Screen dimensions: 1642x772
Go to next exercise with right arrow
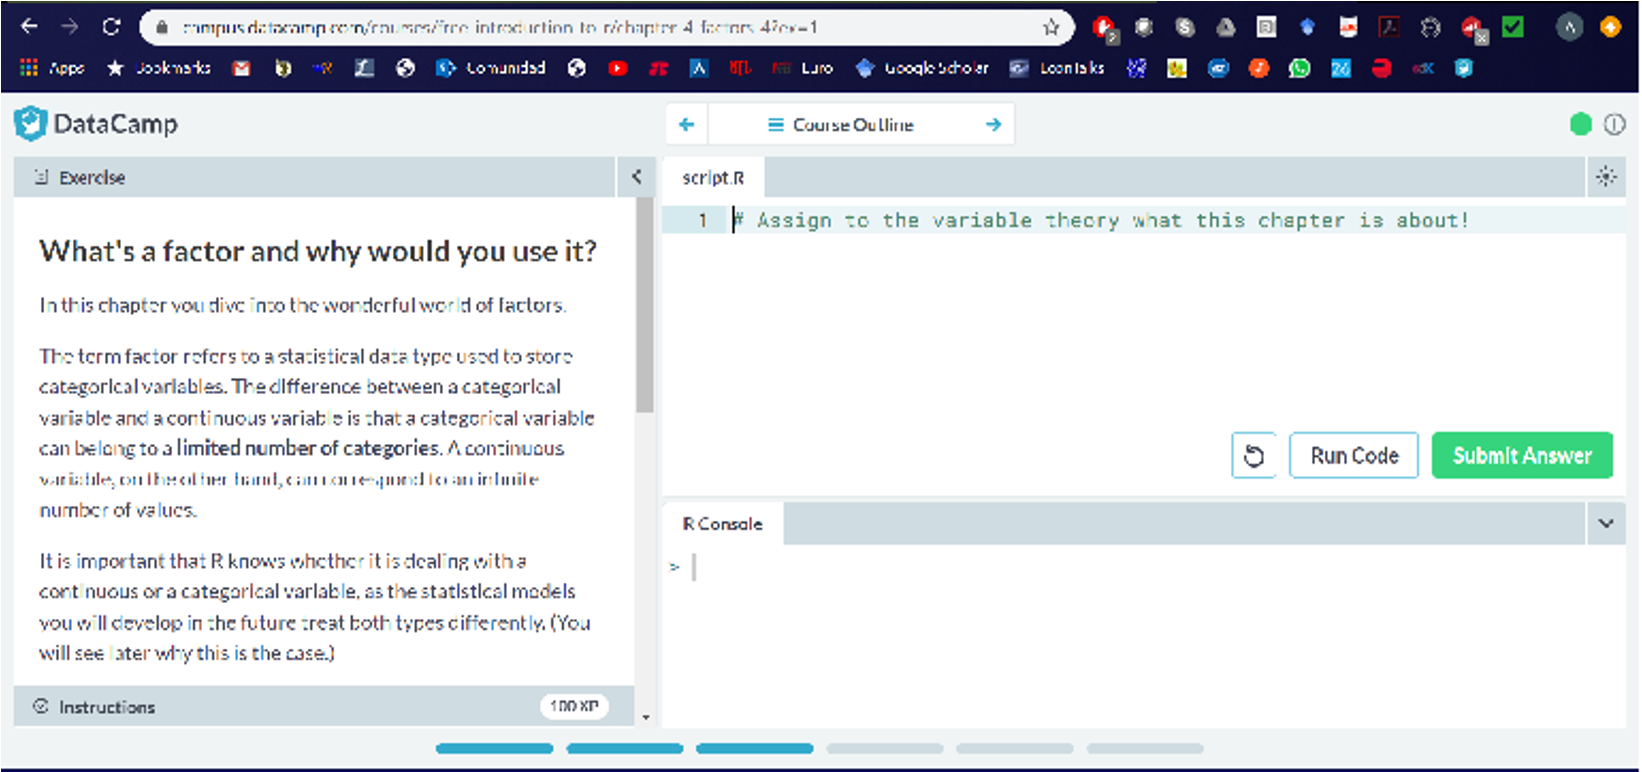[993, 125]
